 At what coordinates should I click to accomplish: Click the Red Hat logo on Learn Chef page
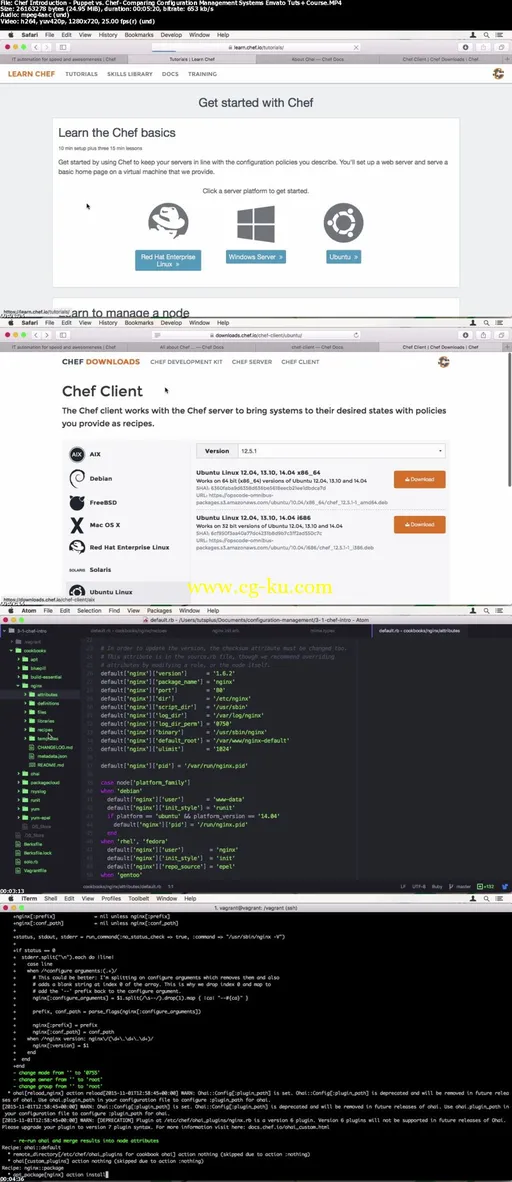168,222
